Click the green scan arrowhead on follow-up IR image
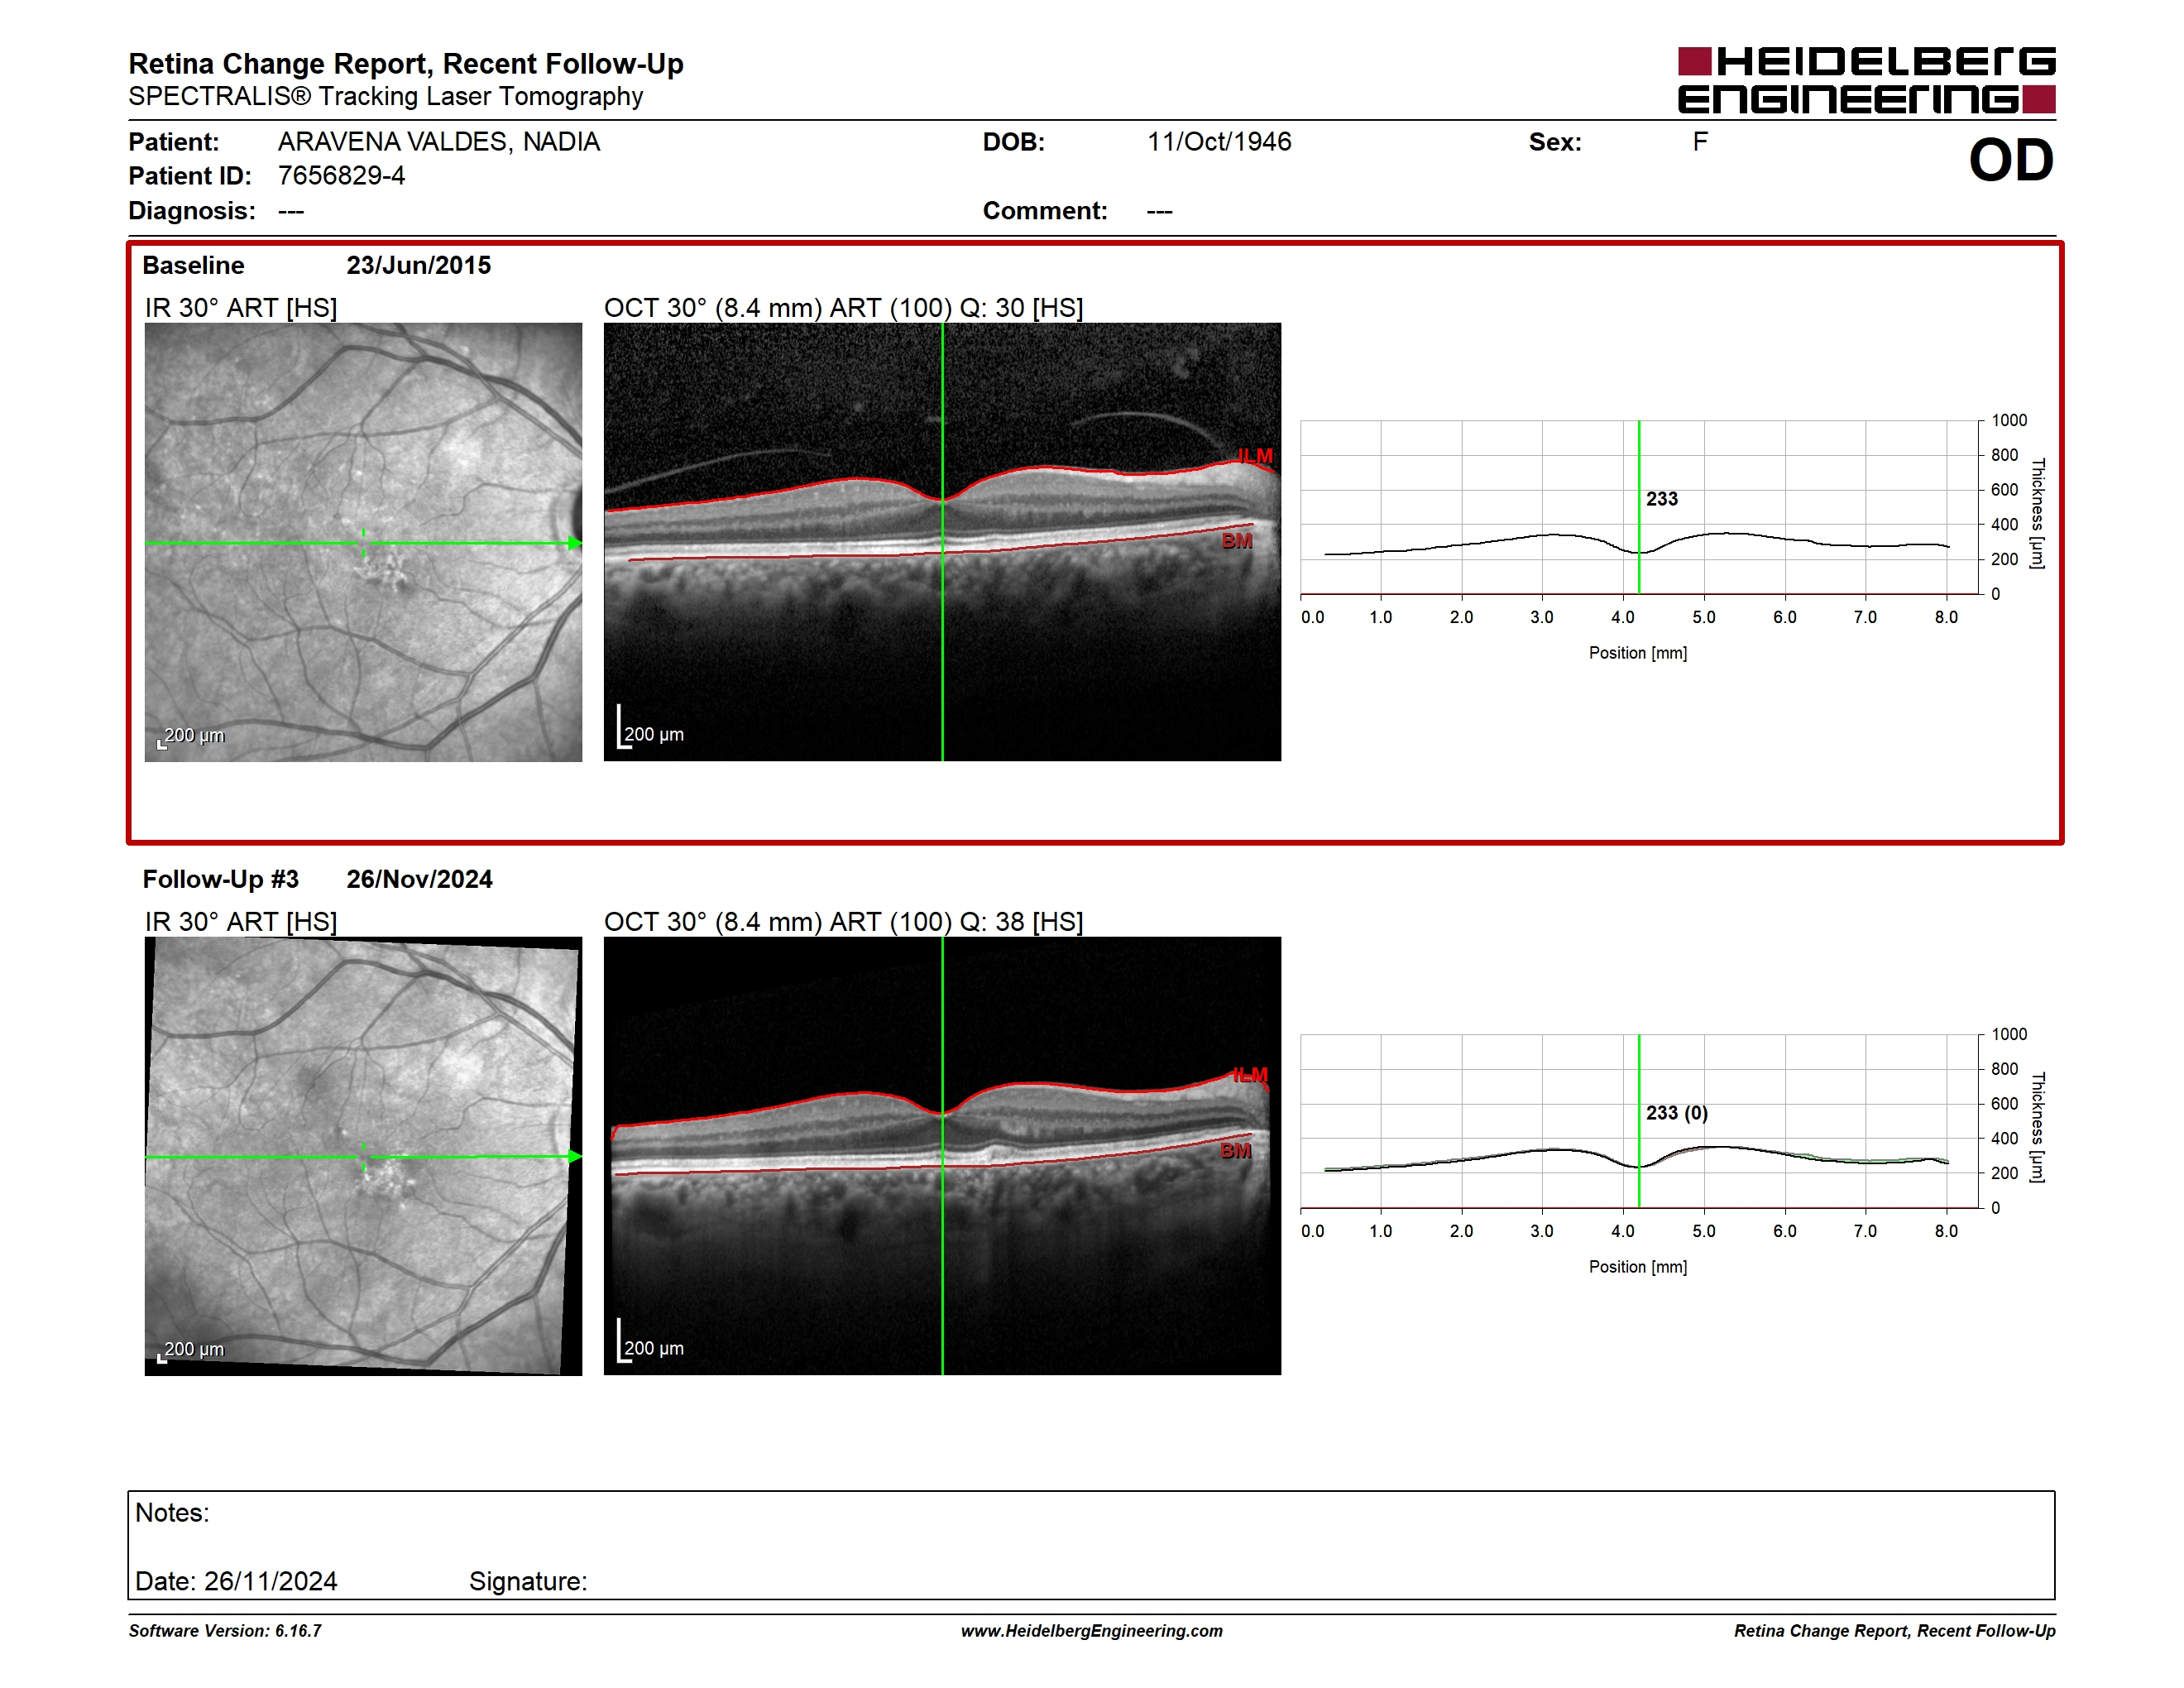The image size is (2184, 1688). [575, 1157]
